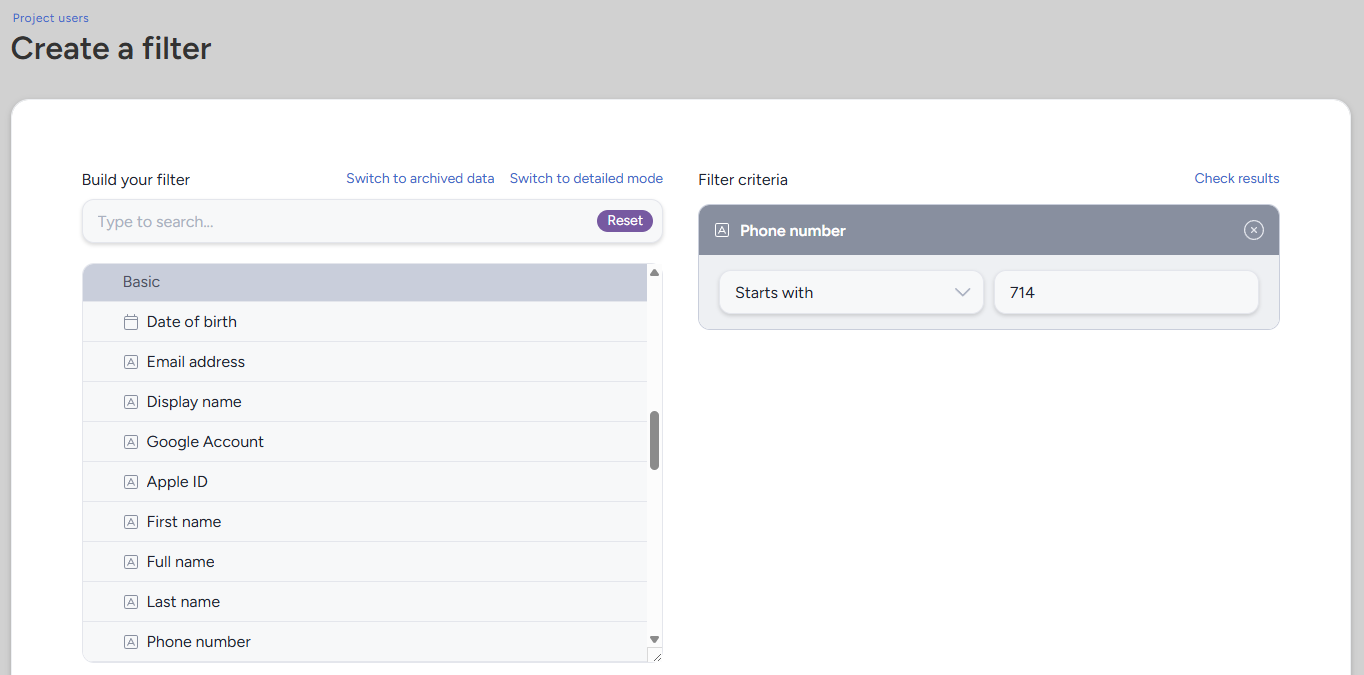Focus the Type to search field
This screenshot has height=675, width=1364.
(340, 222)
